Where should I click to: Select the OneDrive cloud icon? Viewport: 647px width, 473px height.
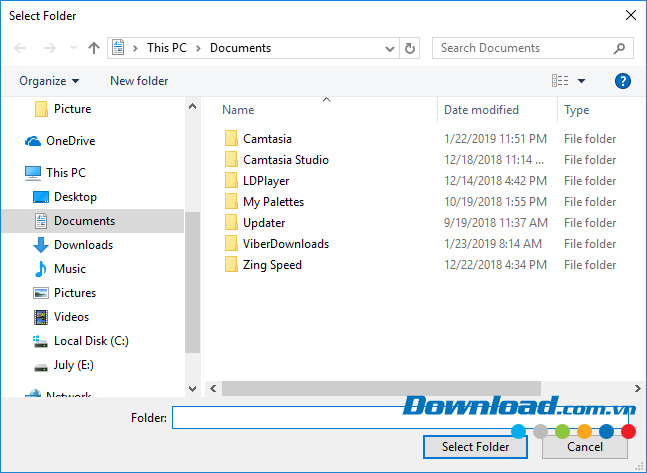[x=33, y=141]
